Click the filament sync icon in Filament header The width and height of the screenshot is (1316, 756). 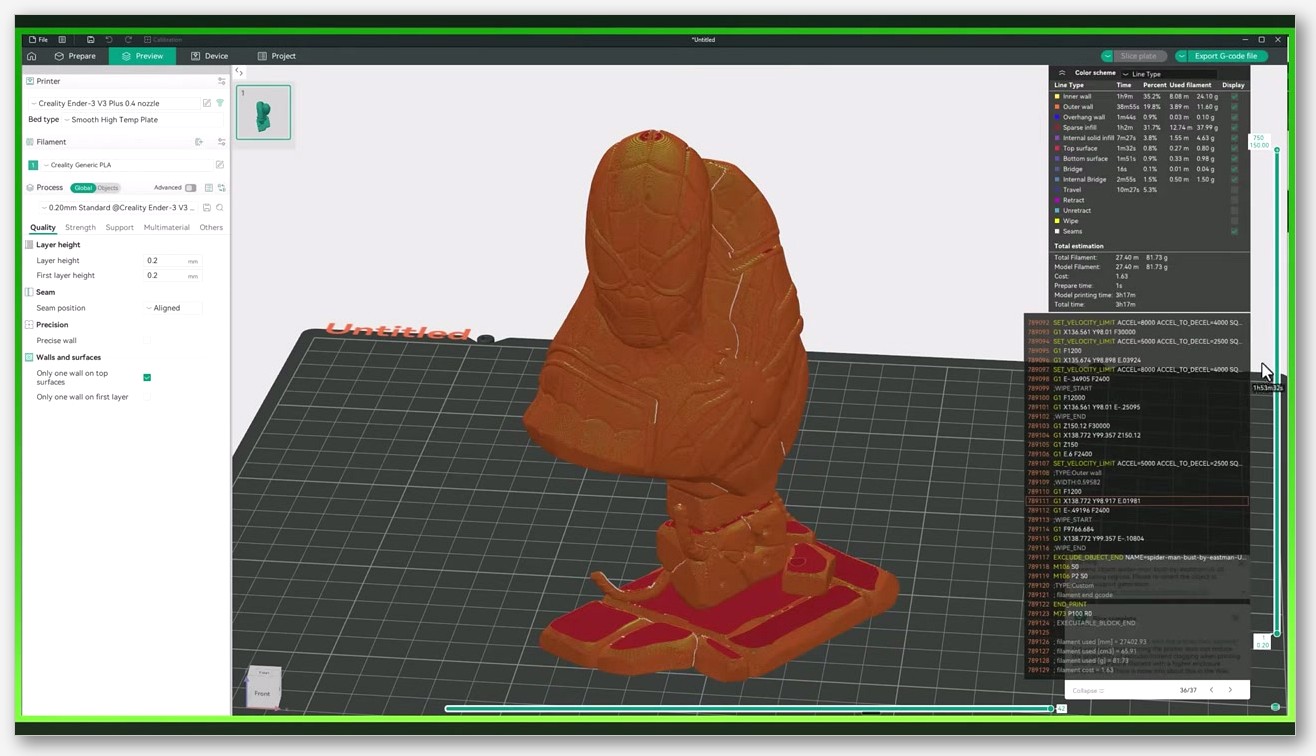[199, 142]
